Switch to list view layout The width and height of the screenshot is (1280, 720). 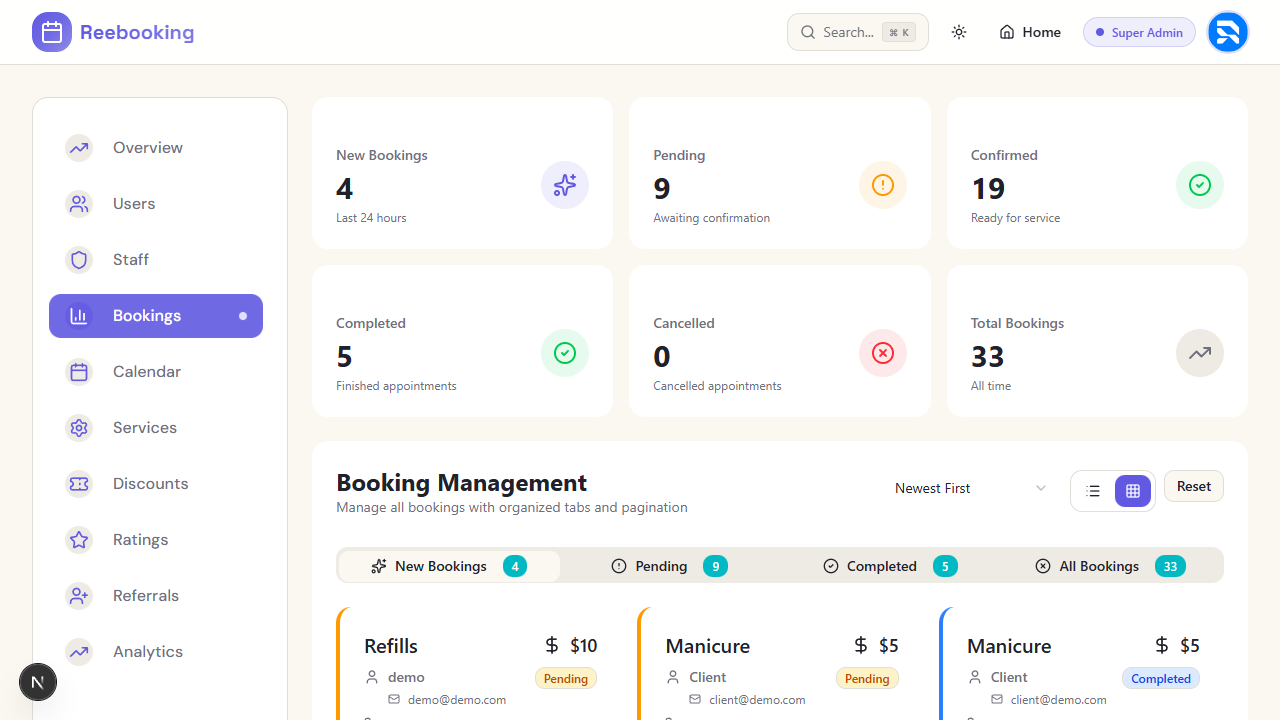[x=1093, y=491]
